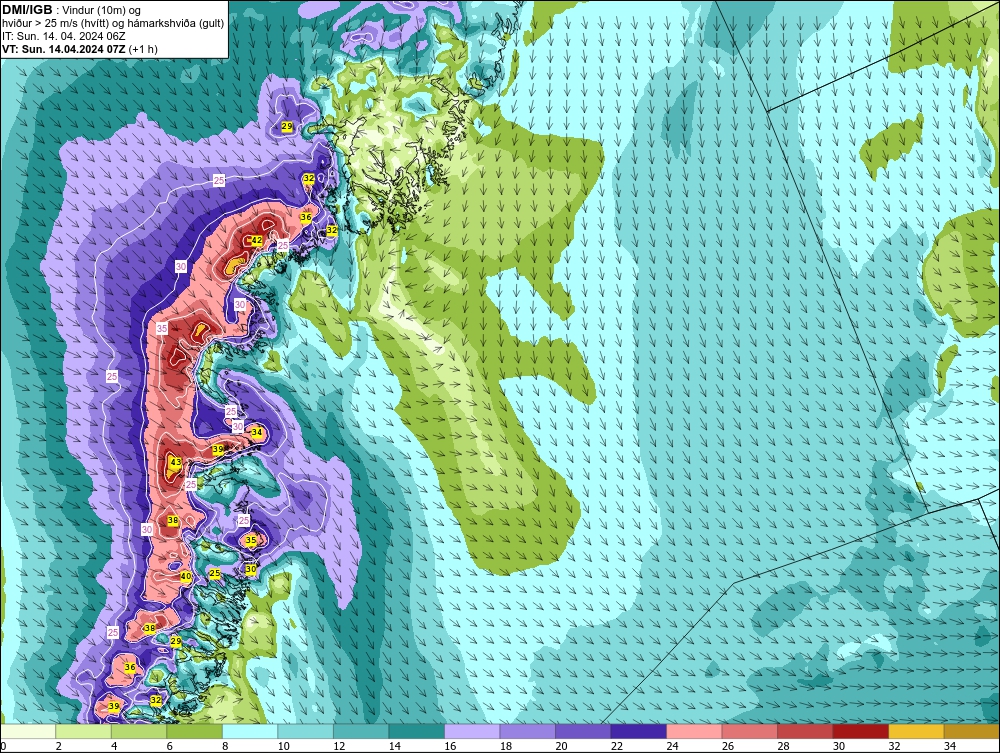Pick the 16–18 m/s lavender legend swatch

pos(472,731)
